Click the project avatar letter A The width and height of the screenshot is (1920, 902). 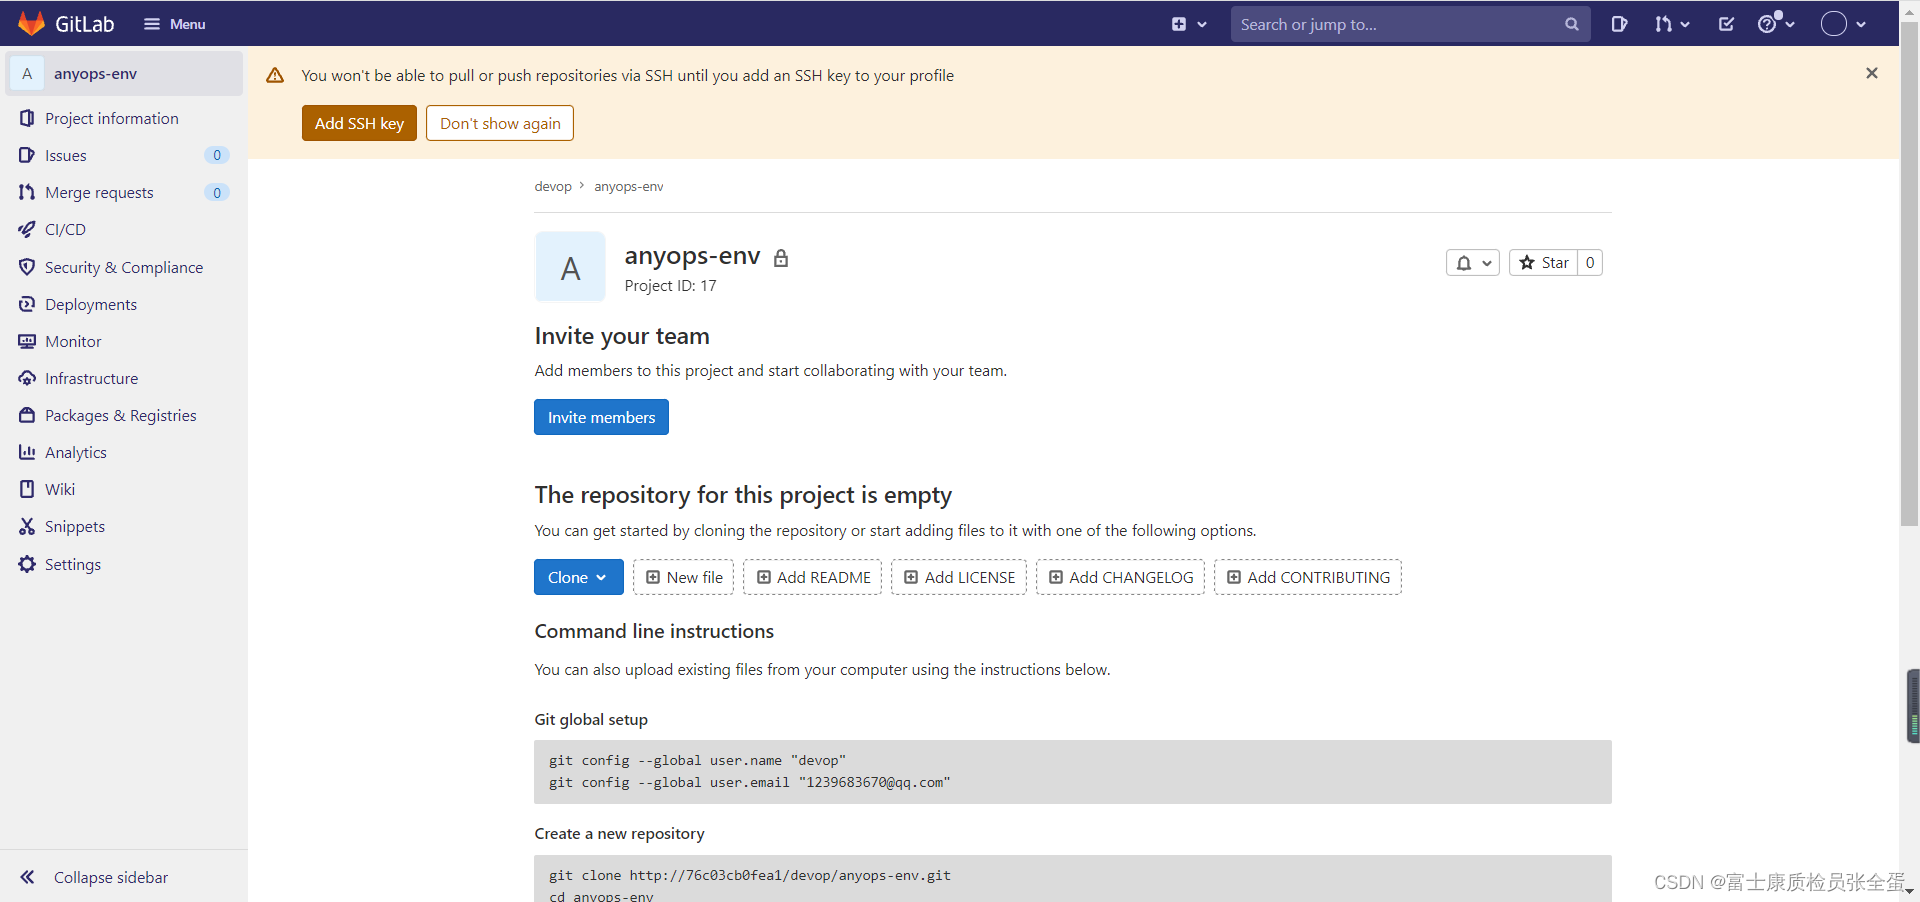pos(570,267)
